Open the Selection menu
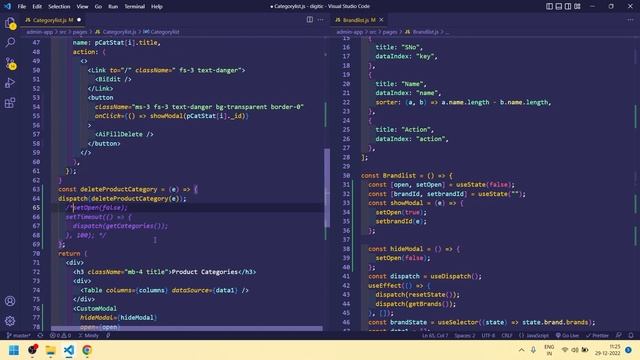640x360 pixels. (59, 7)
